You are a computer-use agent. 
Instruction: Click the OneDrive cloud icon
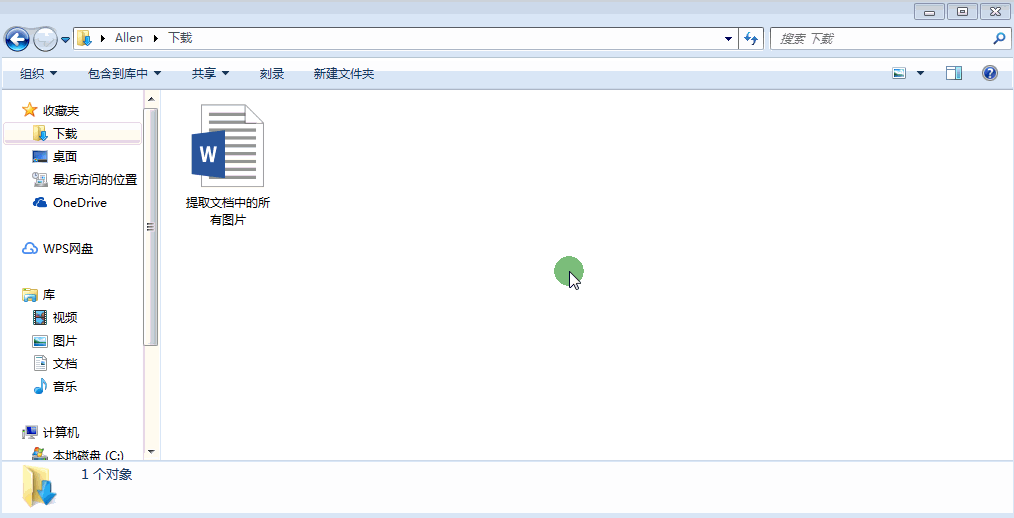[40, 202]
